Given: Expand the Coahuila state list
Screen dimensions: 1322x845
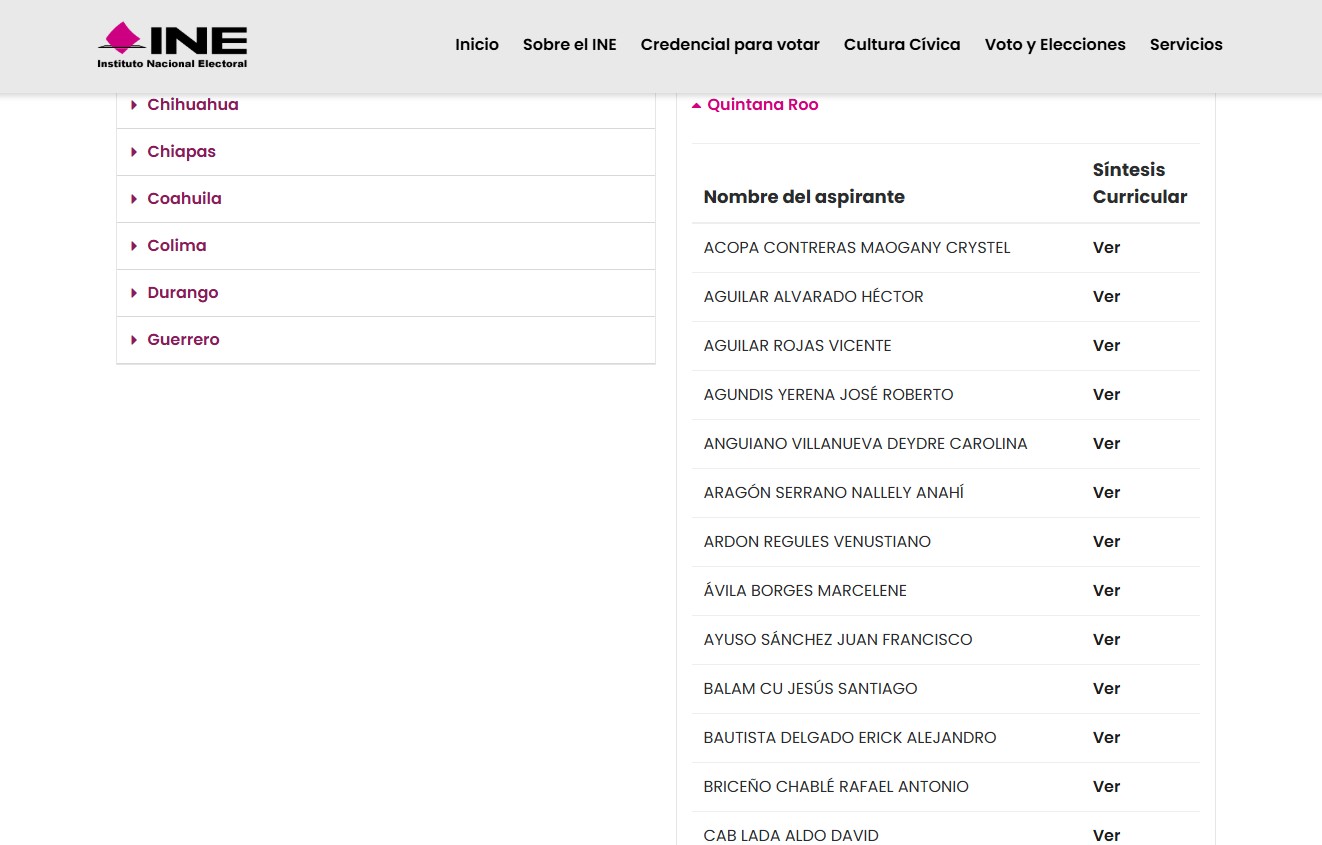Looking at the screenshot, I should pos(184,199).
